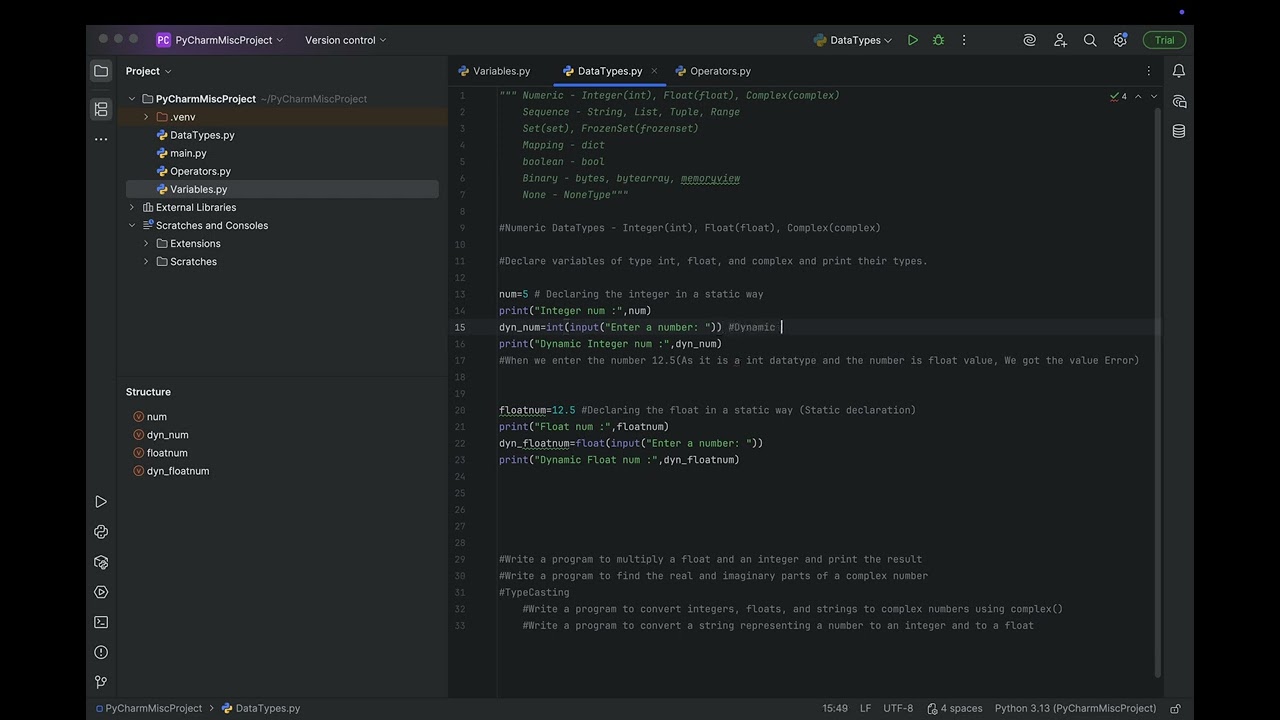Click DataTypes.py breadcrumb in status bar
This screenshot has width=1280, height=720.
(261, 708)
